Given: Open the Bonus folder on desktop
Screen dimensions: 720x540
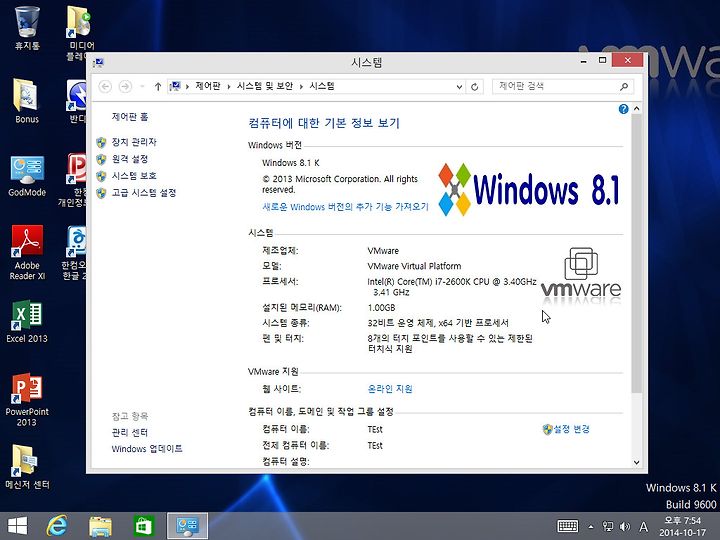Looking at the screenshot, I should coord(27,101).
